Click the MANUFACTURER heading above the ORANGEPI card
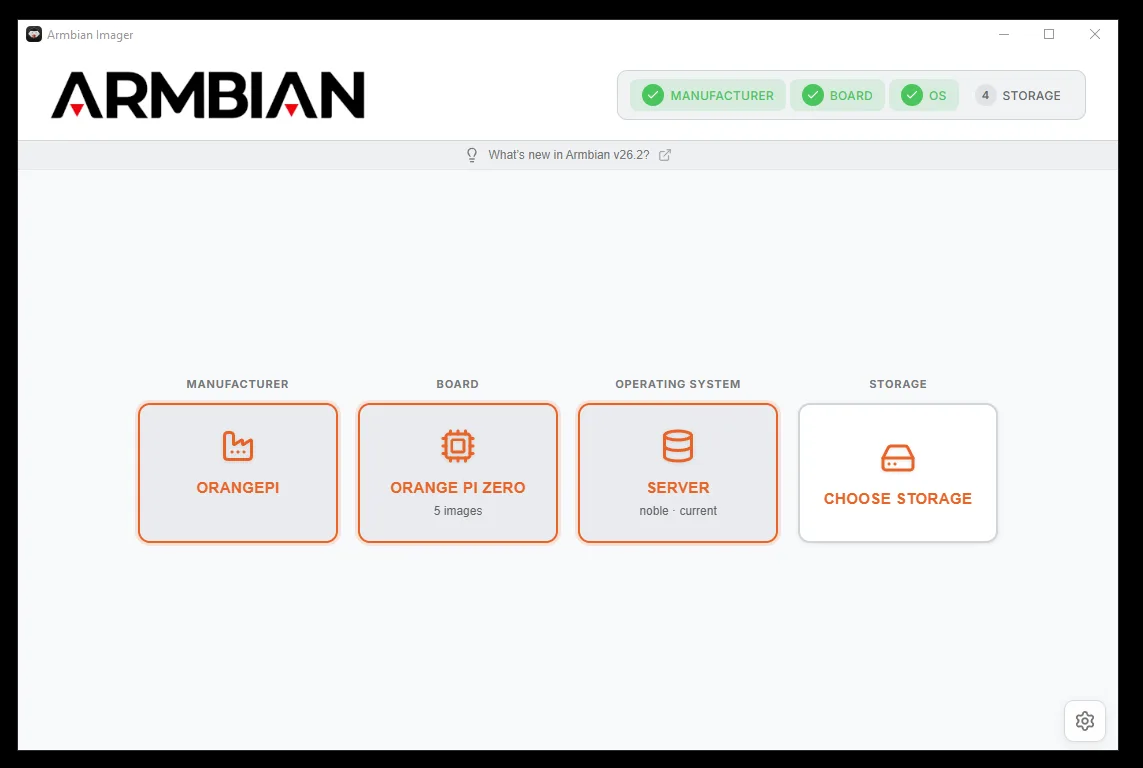Viewport: 1143px width, 768px height. point(238,384)
